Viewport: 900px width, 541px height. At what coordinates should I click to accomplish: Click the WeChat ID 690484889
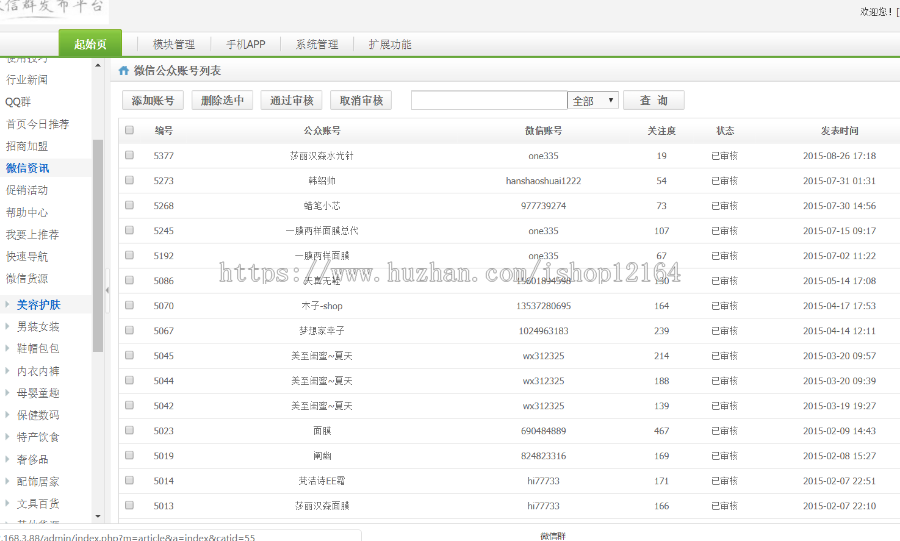(543, 431)
